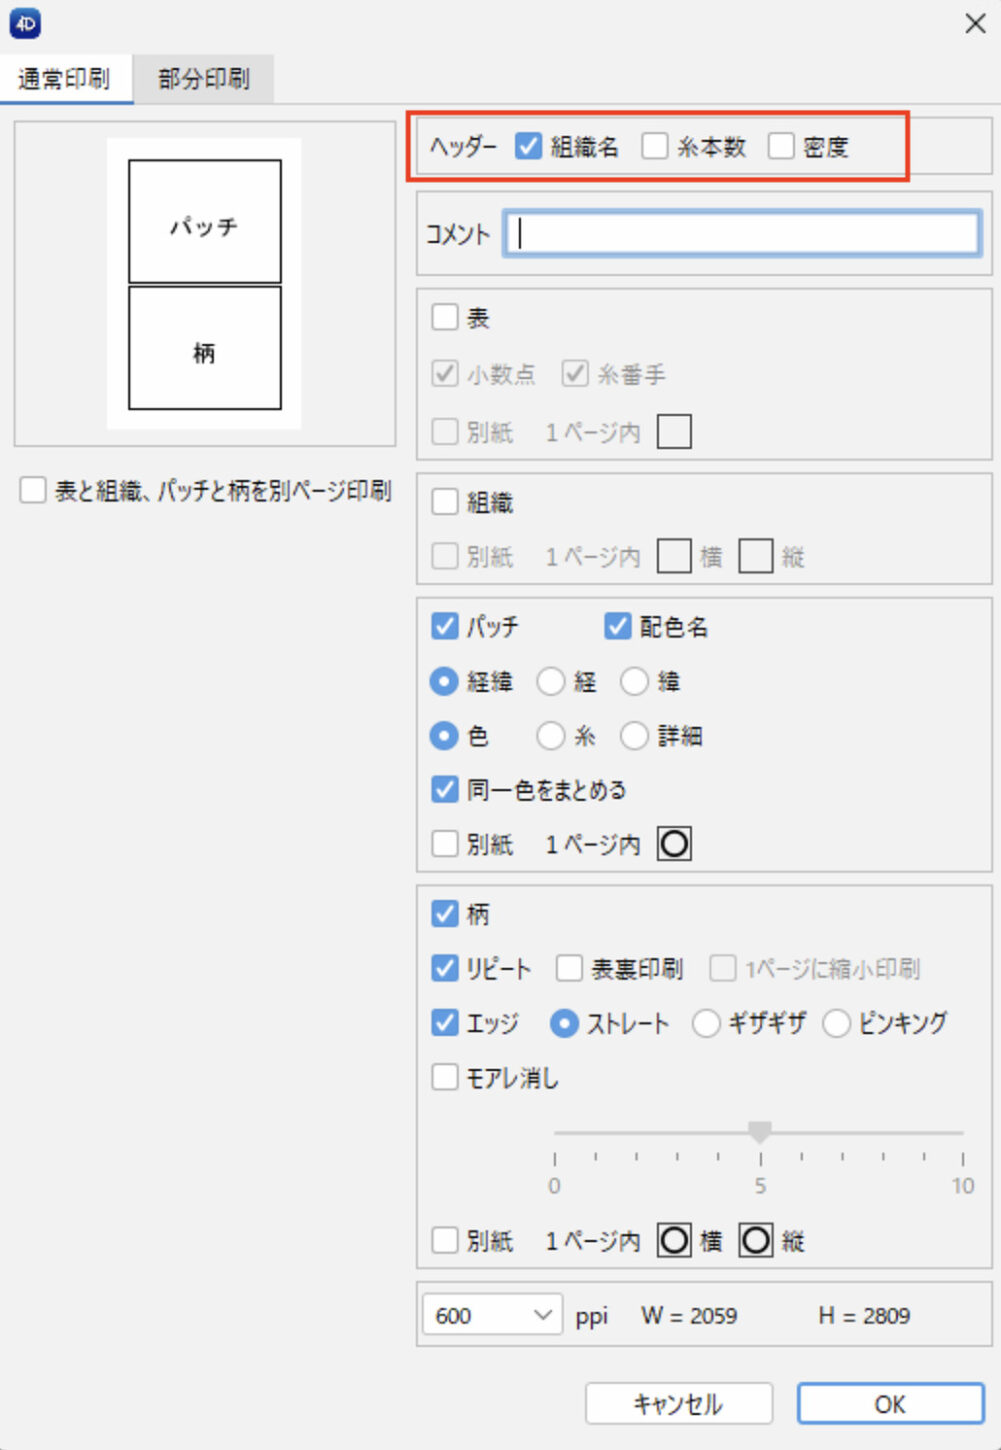Click the コメント text field
Image resolution: width=1001 pixels, height=1450 pixels.
coord(742,234)
